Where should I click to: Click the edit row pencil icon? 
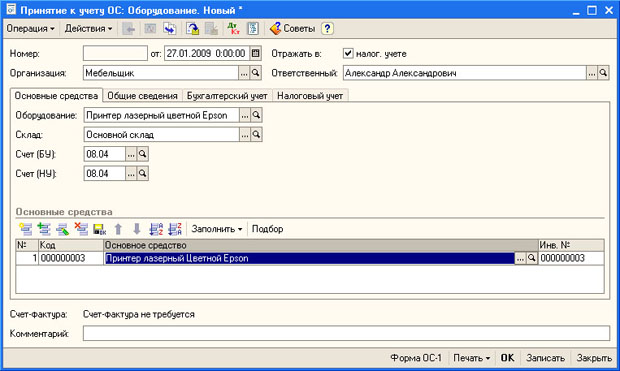[63, 229]
